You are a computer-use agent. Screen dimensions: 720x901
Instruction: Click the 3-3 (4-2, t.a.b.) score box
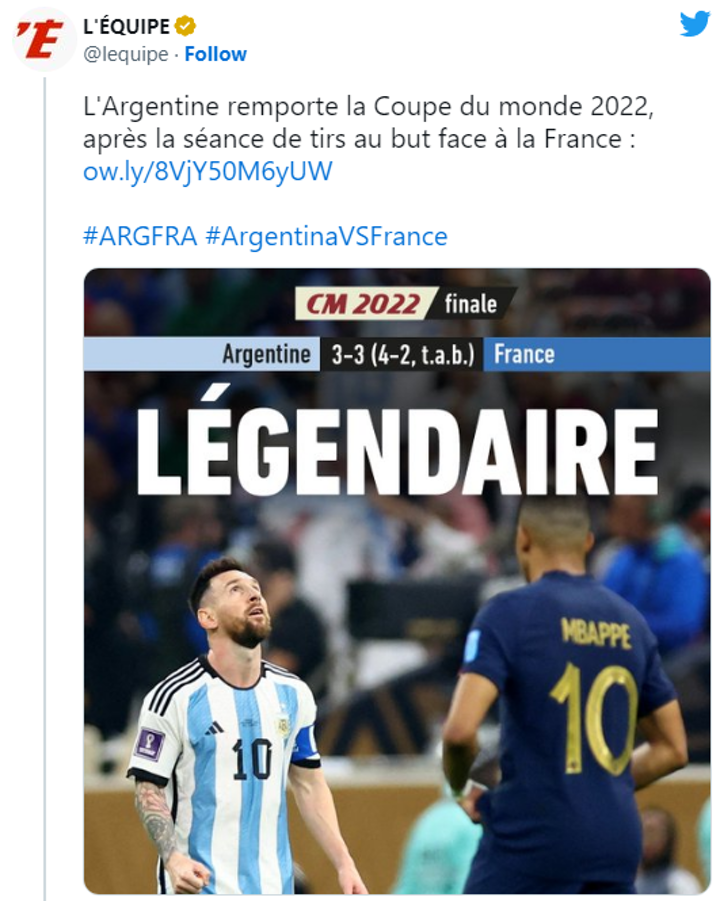point(402,354)
